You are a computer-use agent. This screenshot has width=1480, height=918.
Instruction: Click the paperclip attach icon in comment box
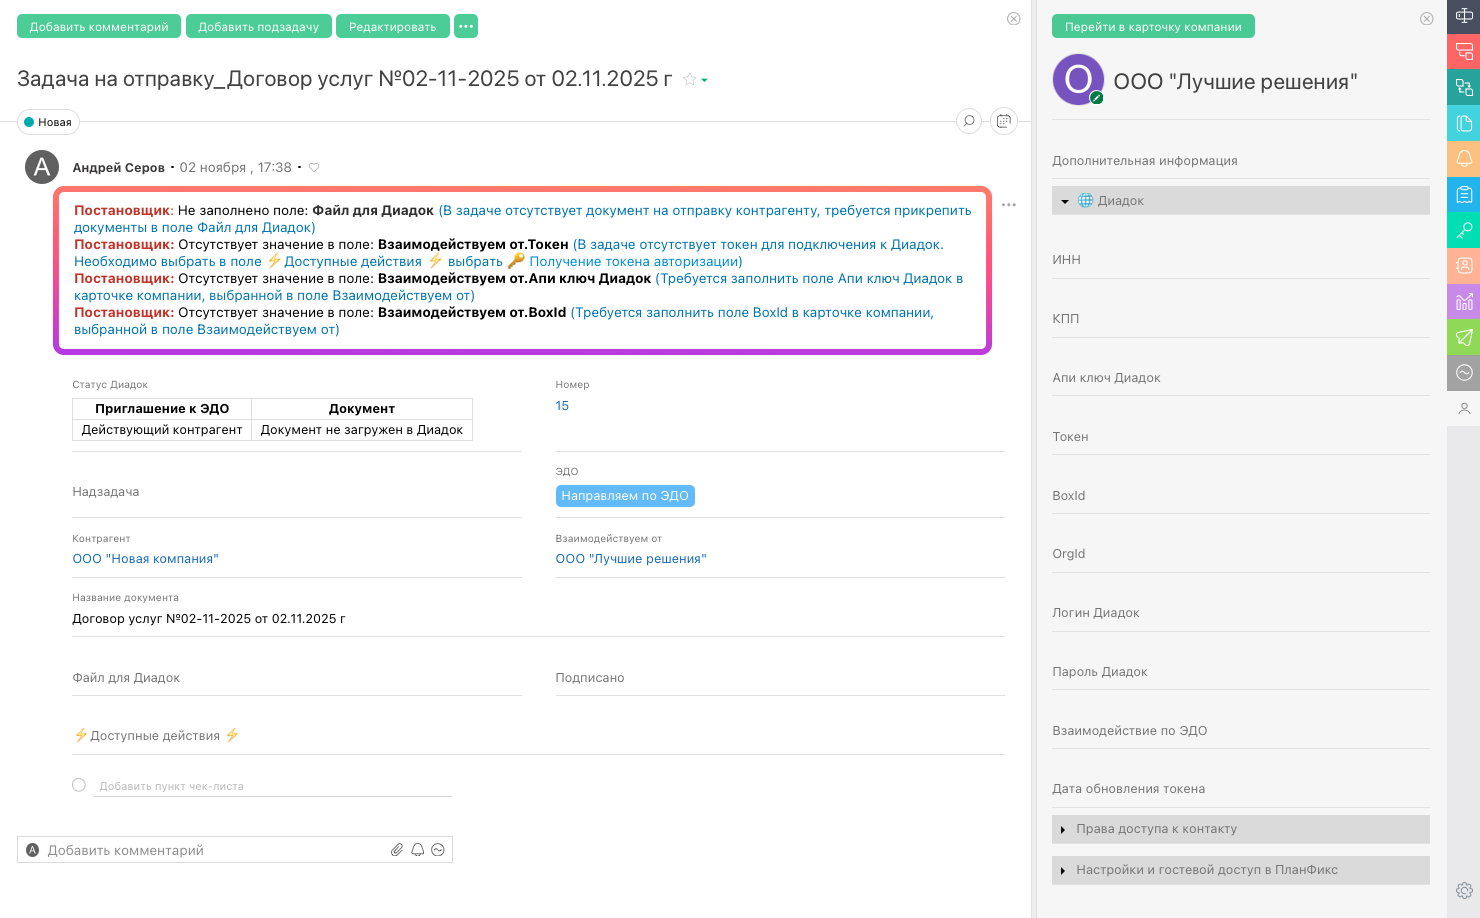tap(397, 850)
